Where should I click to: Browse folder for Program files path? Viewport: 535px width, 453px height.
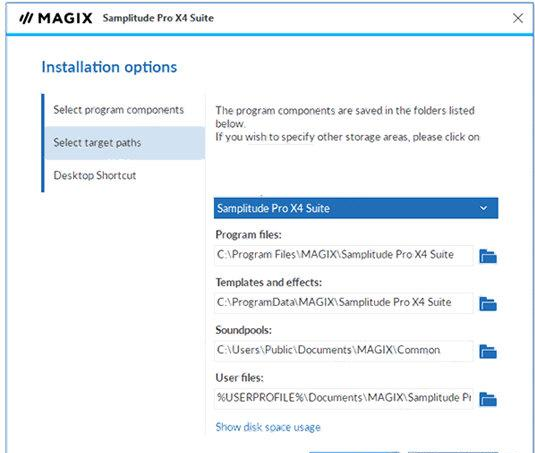coord(488,256)
